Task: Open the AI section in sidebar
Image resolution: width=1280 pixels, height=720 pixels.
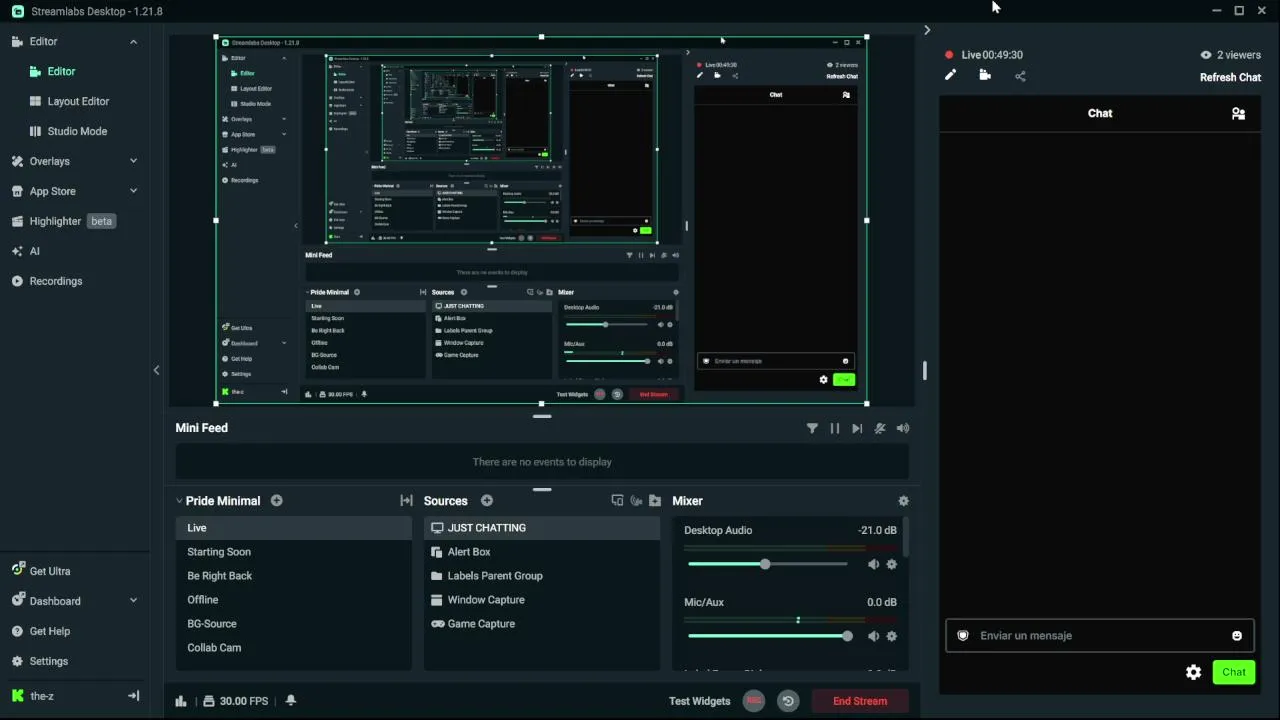Action: click(27, 251)
